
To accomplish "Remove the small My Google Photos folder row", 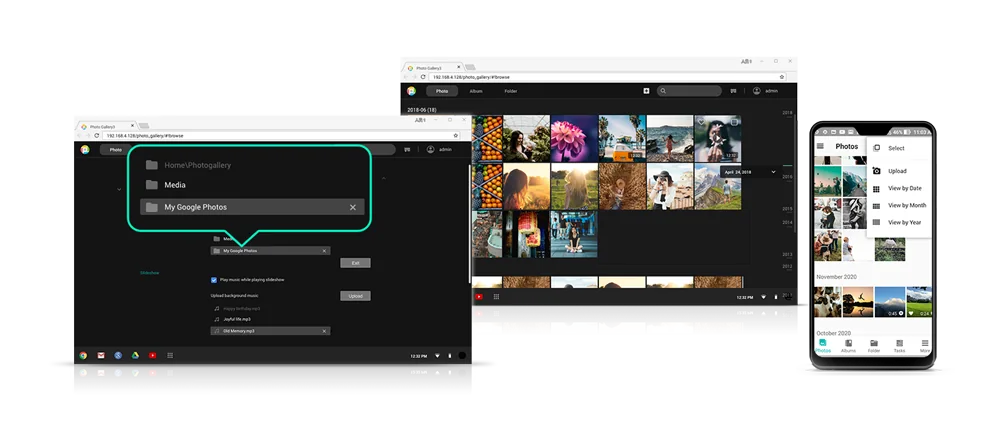I will pyautogui.click(x=324, y=251).
